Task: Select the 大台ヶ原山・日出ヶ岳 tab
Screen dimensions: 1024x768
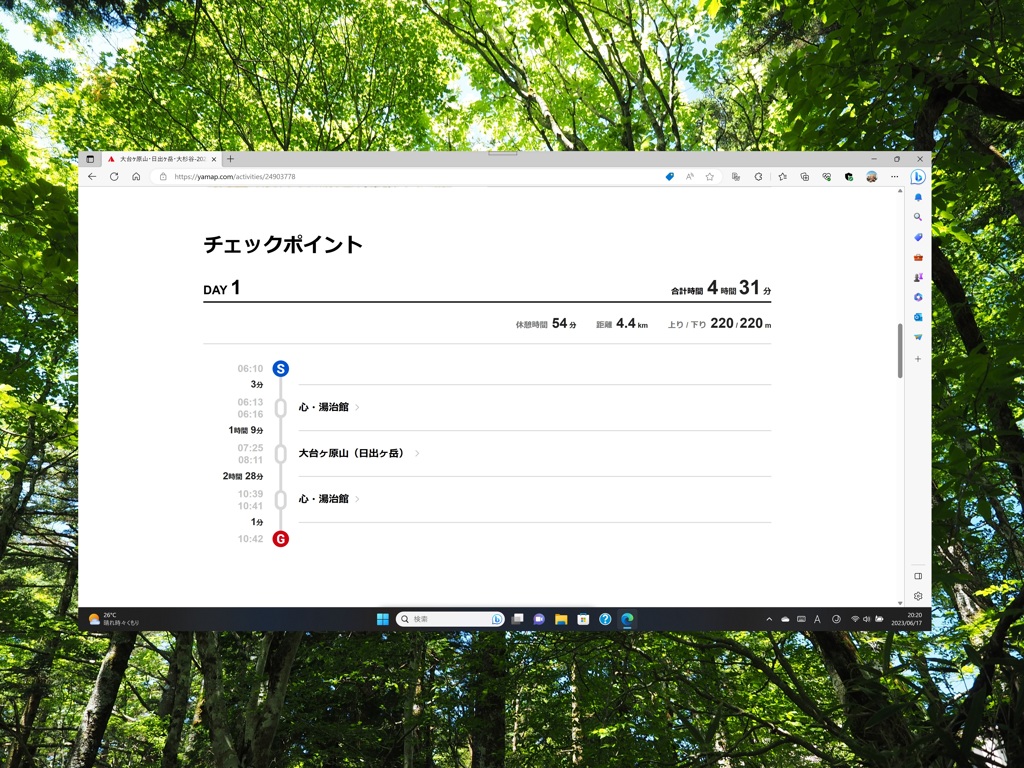Action: [162, 159]
